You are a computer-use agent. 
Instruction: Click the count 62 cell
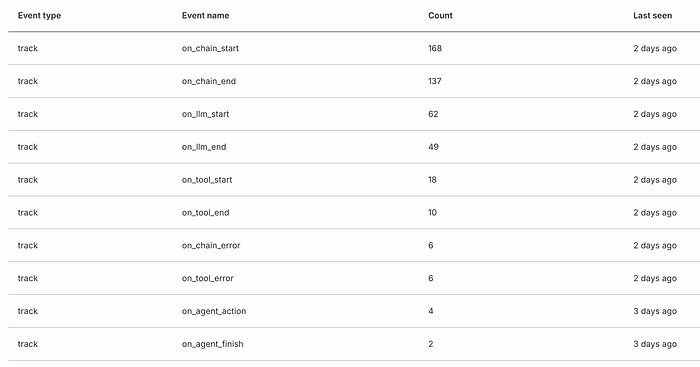tap(433, 114)
